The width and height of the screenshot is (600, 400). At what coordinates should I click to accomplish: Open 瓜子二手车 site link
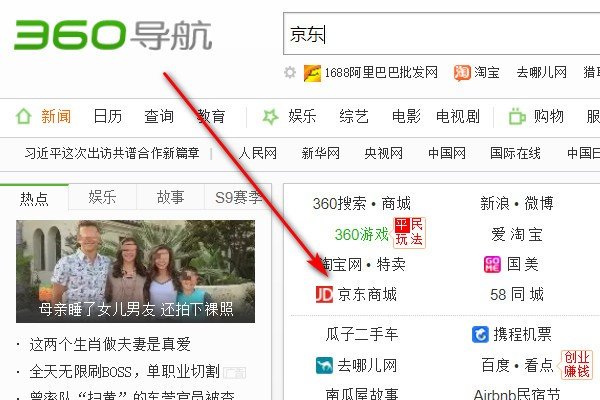click(362, 334)
